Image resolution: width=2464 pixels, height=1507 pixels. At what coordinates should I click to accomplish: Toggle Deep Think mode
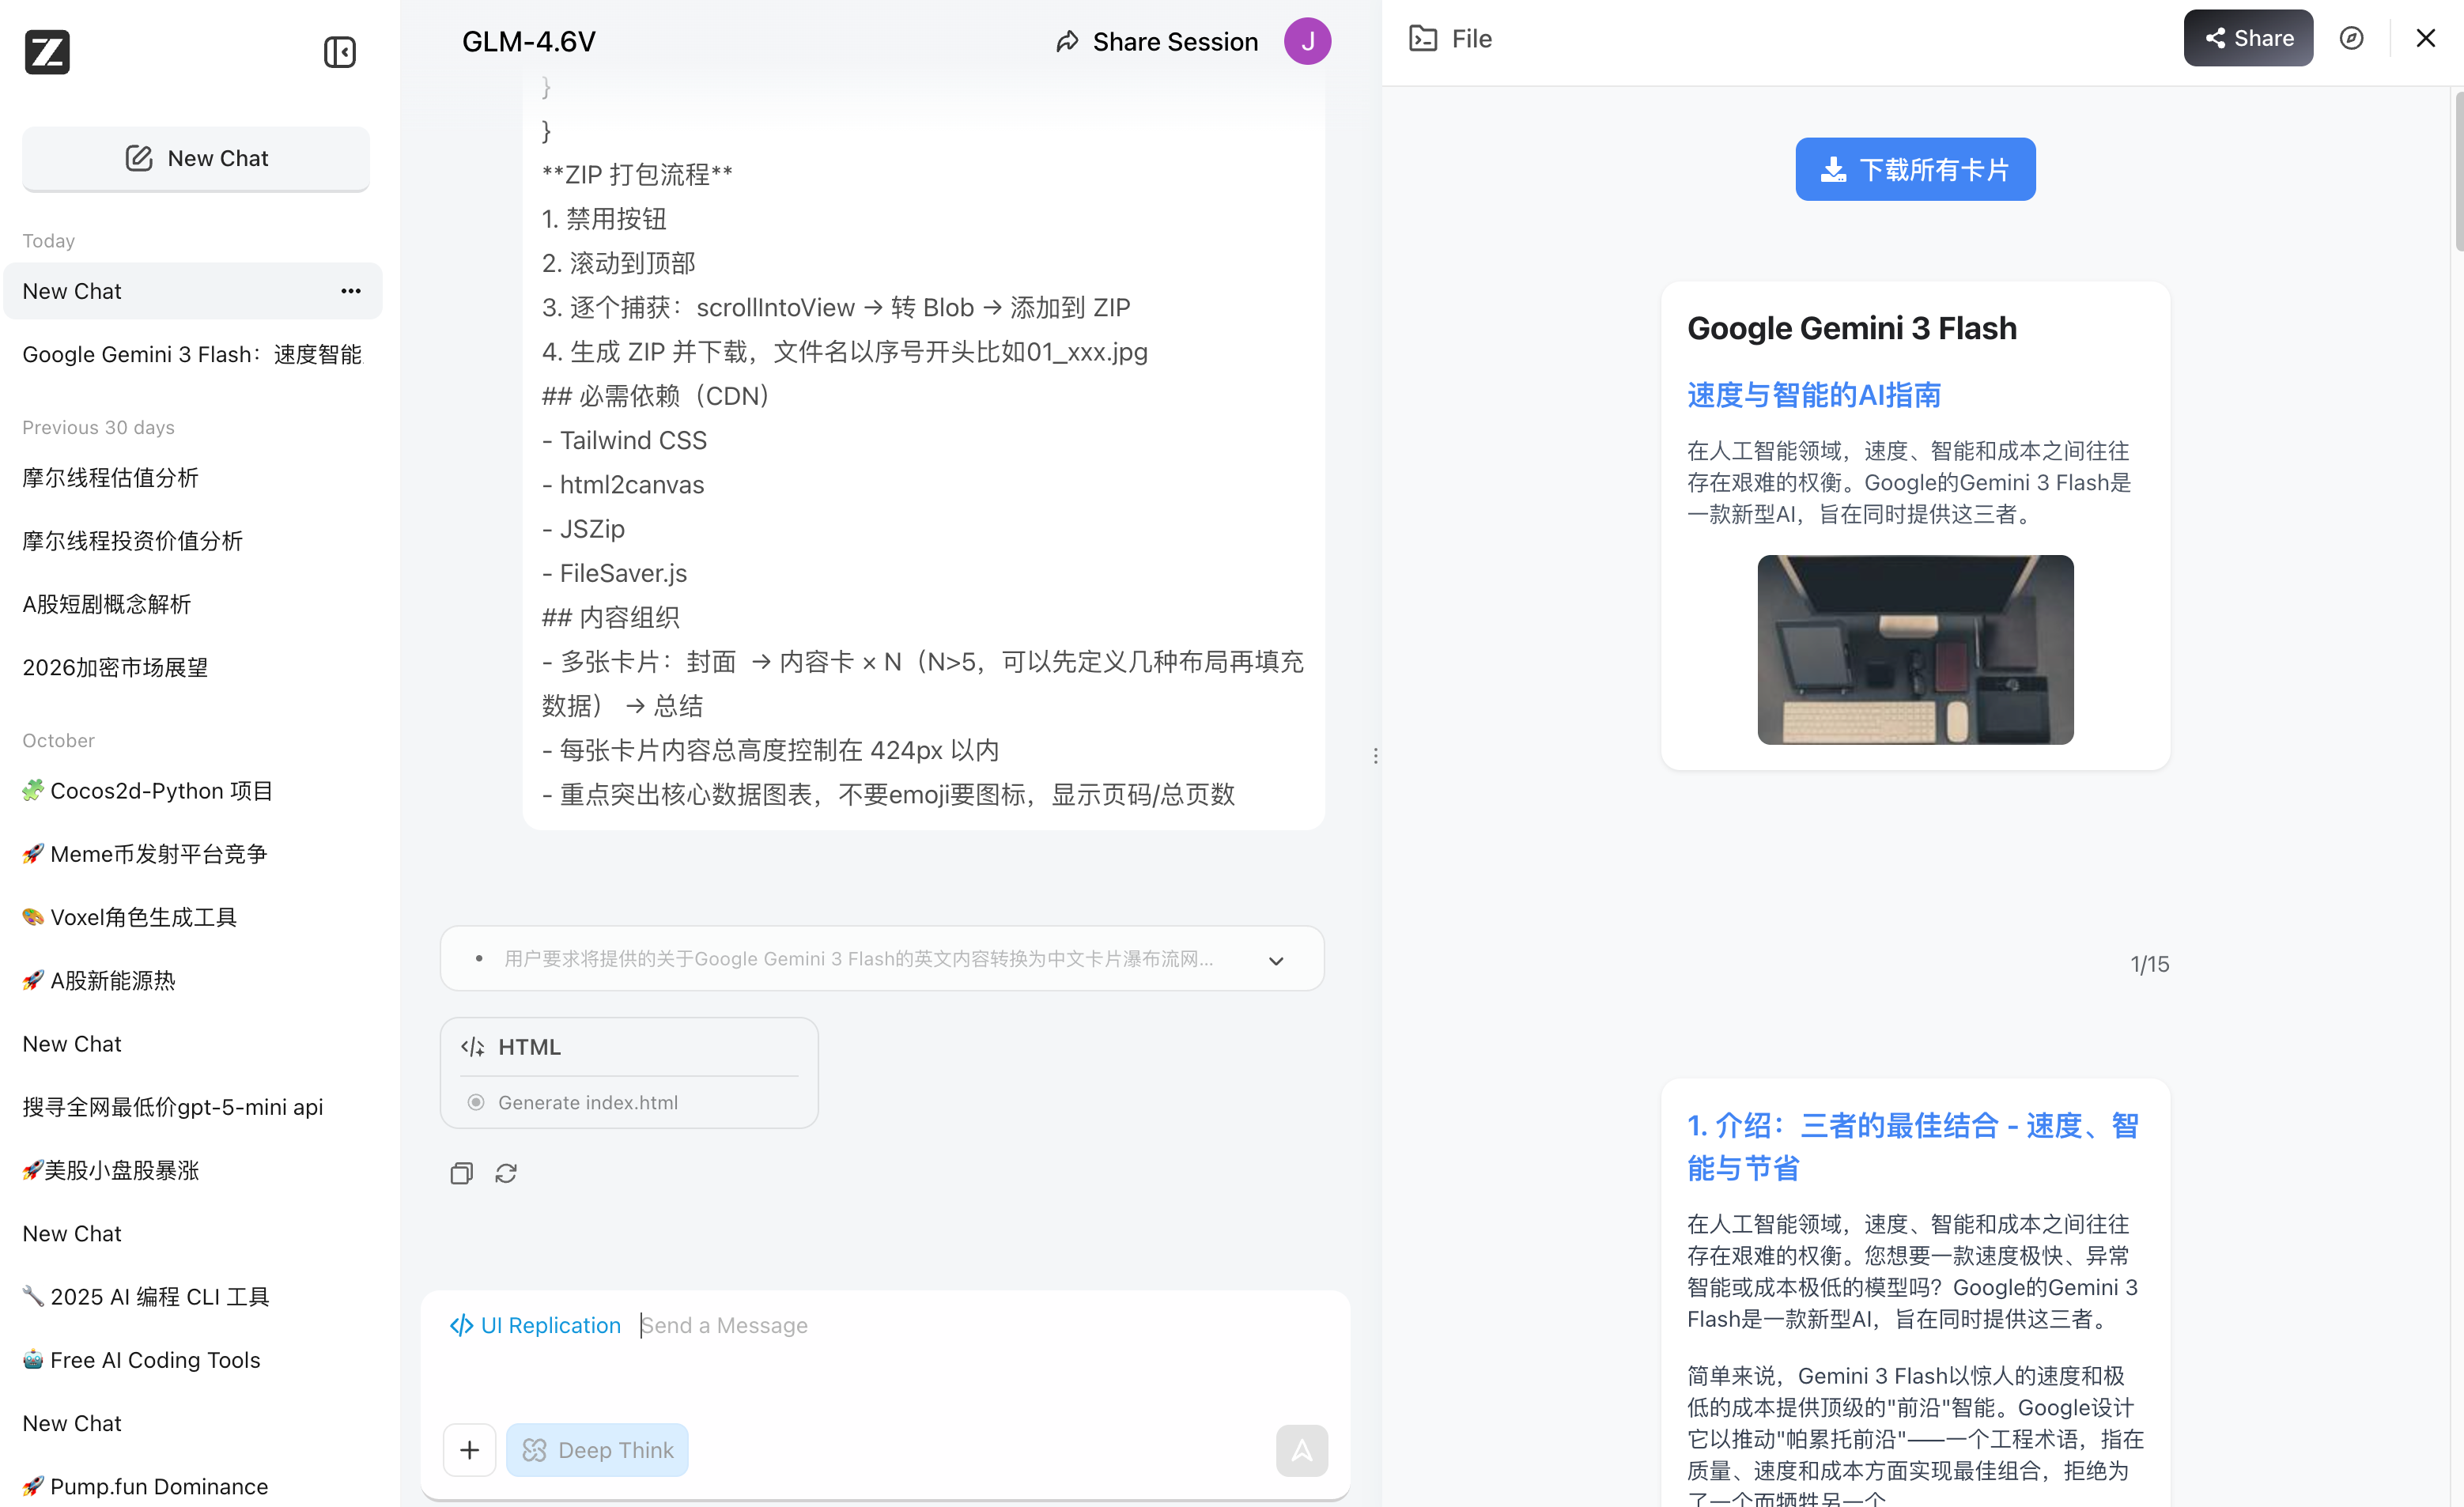[x=597, y=1450]
